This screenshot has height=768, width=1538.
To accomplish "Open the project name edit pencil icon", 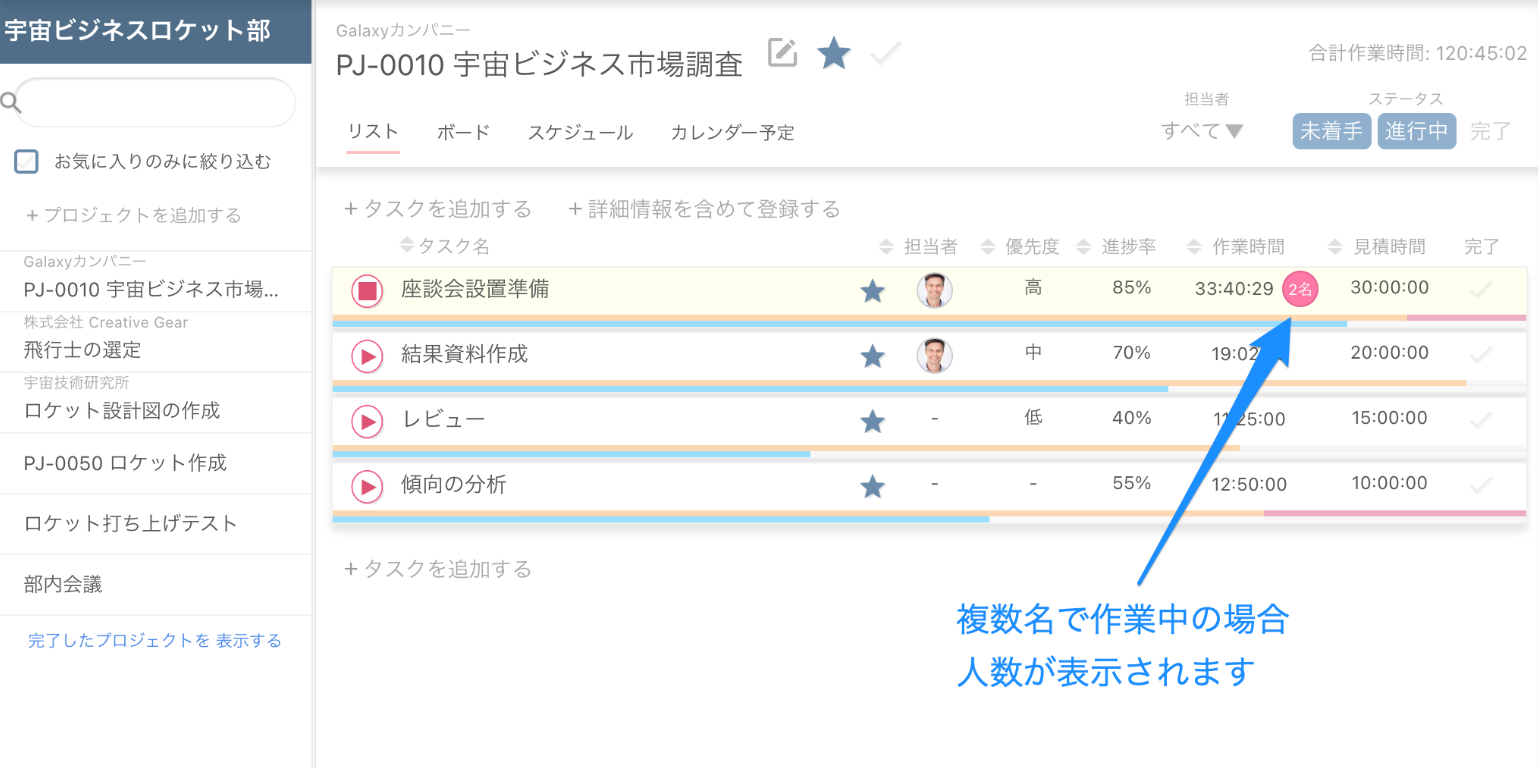I will (x=782, y=53).
